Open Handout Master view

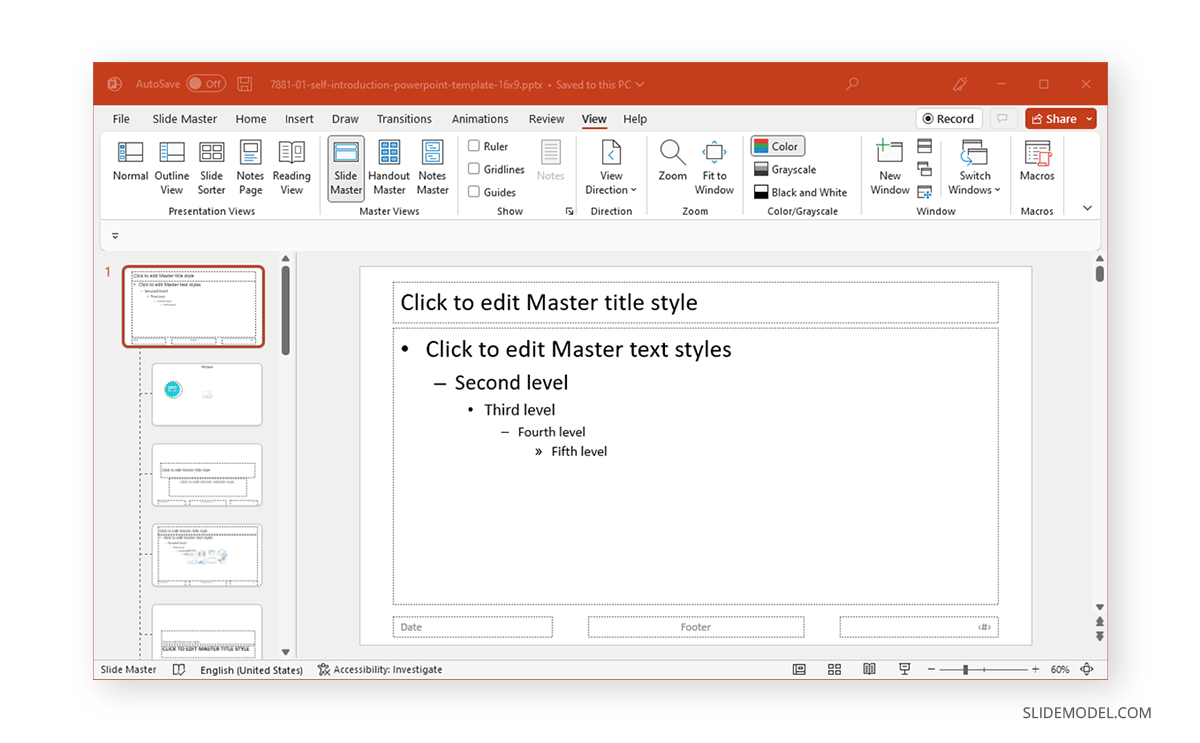(x=389, y=168)
